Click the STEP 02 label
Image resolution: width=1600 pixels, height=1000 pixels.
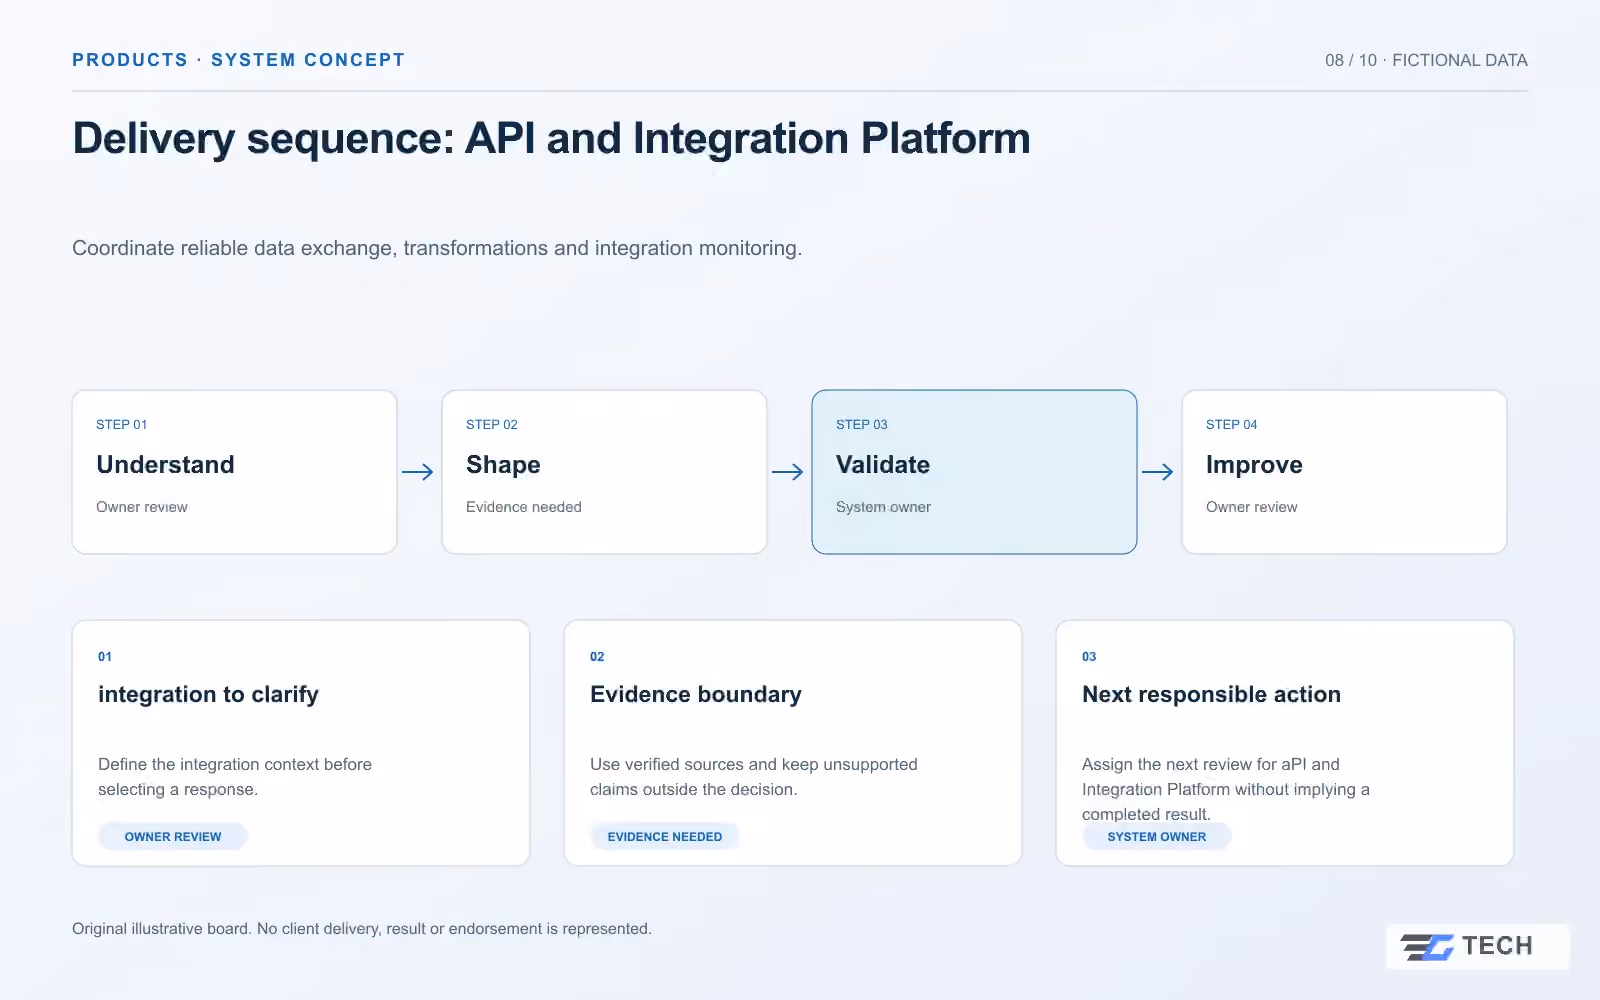point(492,425)
